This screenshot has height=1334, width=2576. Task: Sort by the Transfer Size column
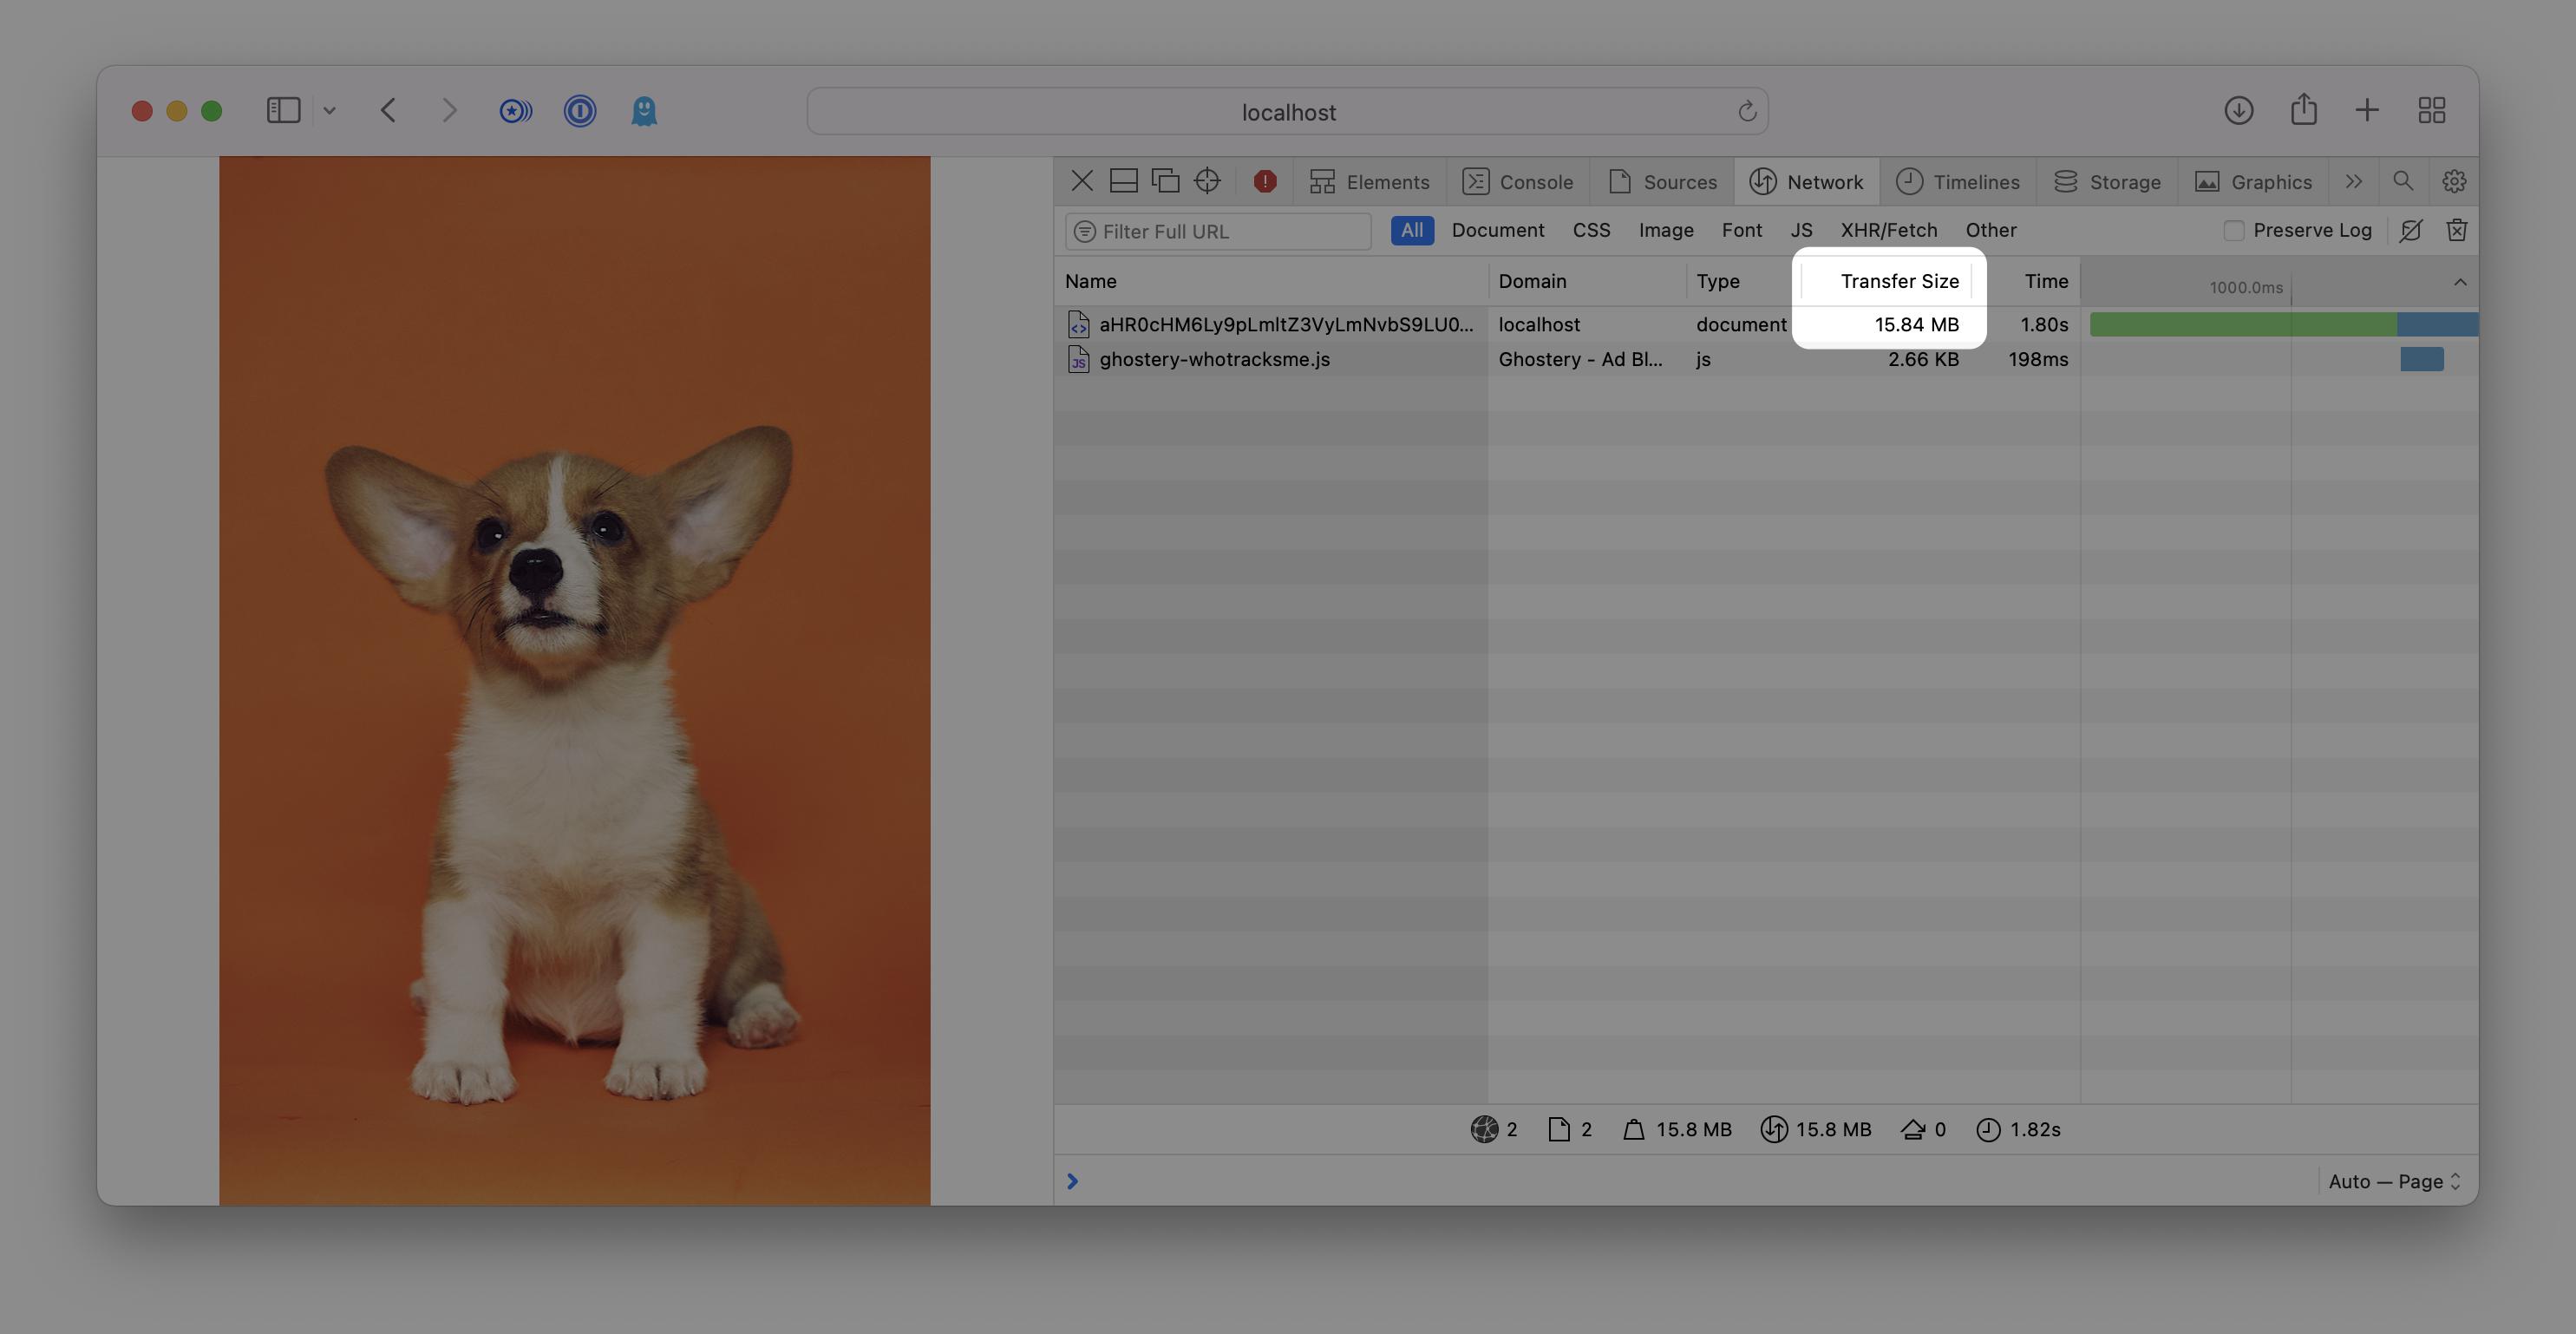[1899, 281]
